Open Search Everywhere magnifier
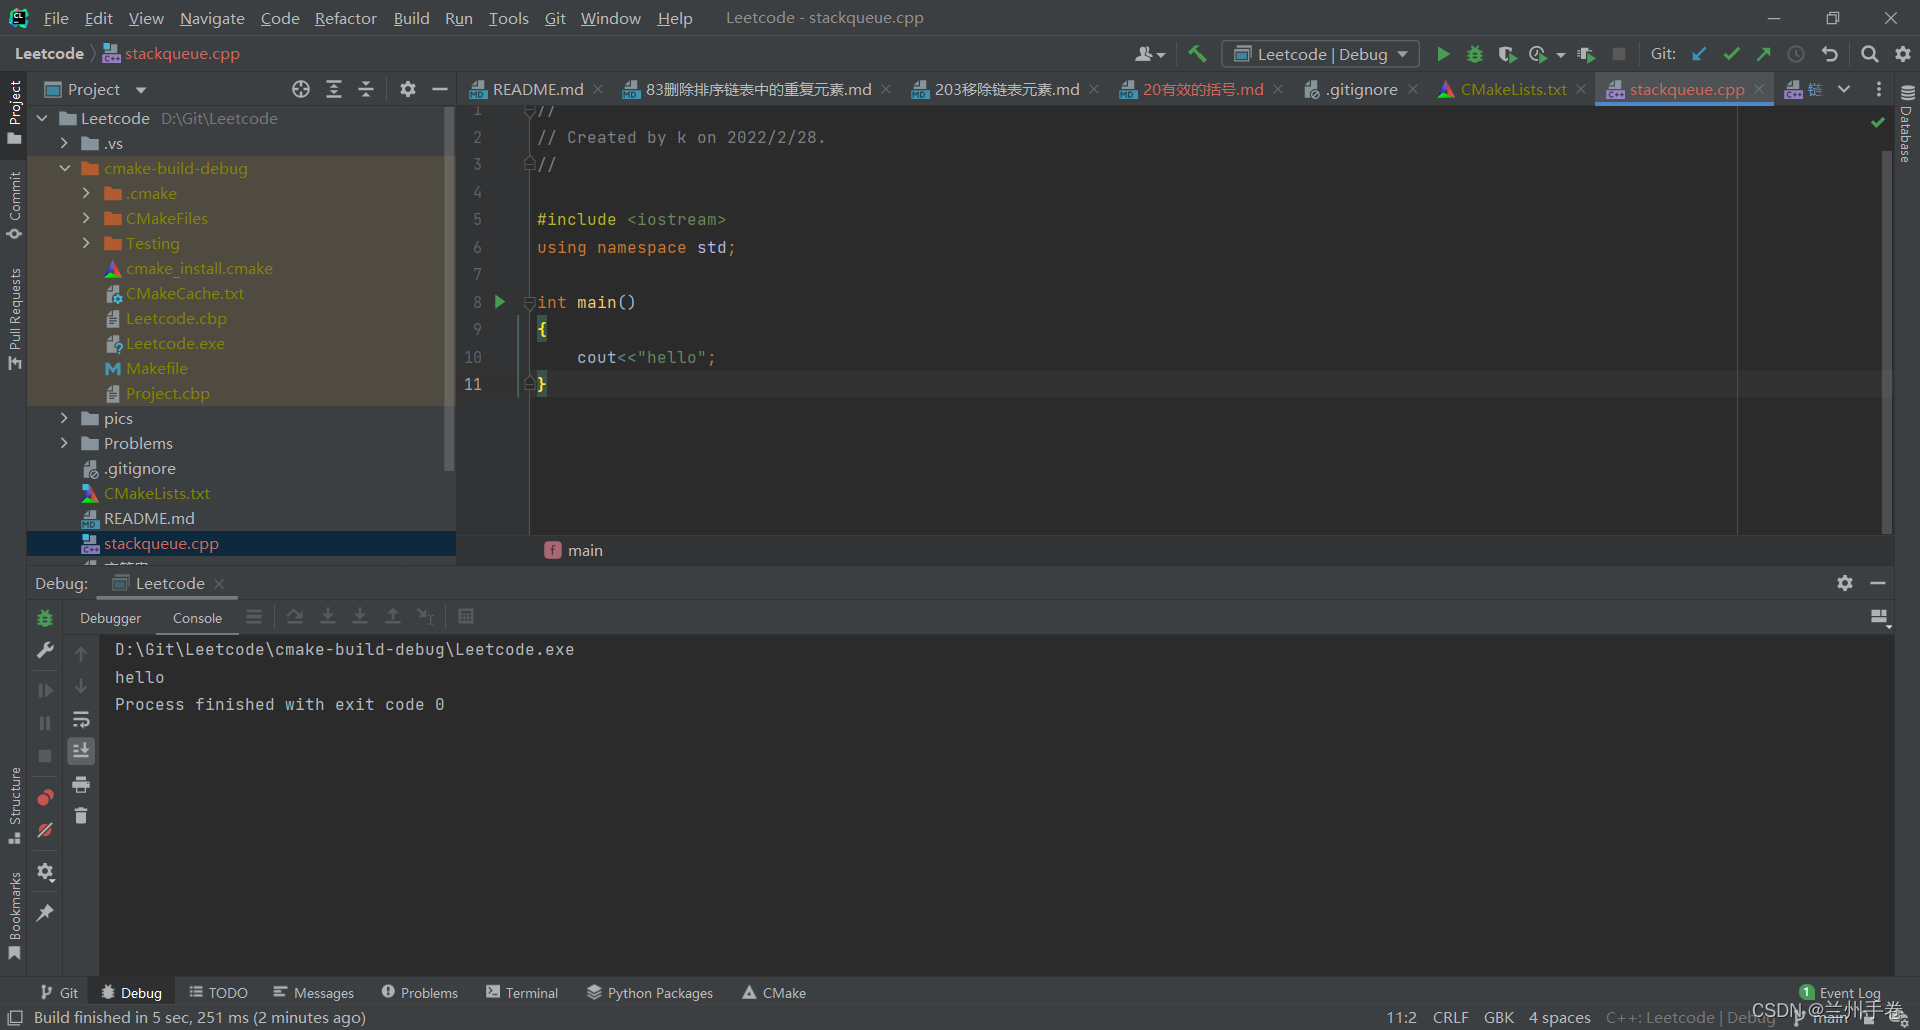 coord(1869,54)
